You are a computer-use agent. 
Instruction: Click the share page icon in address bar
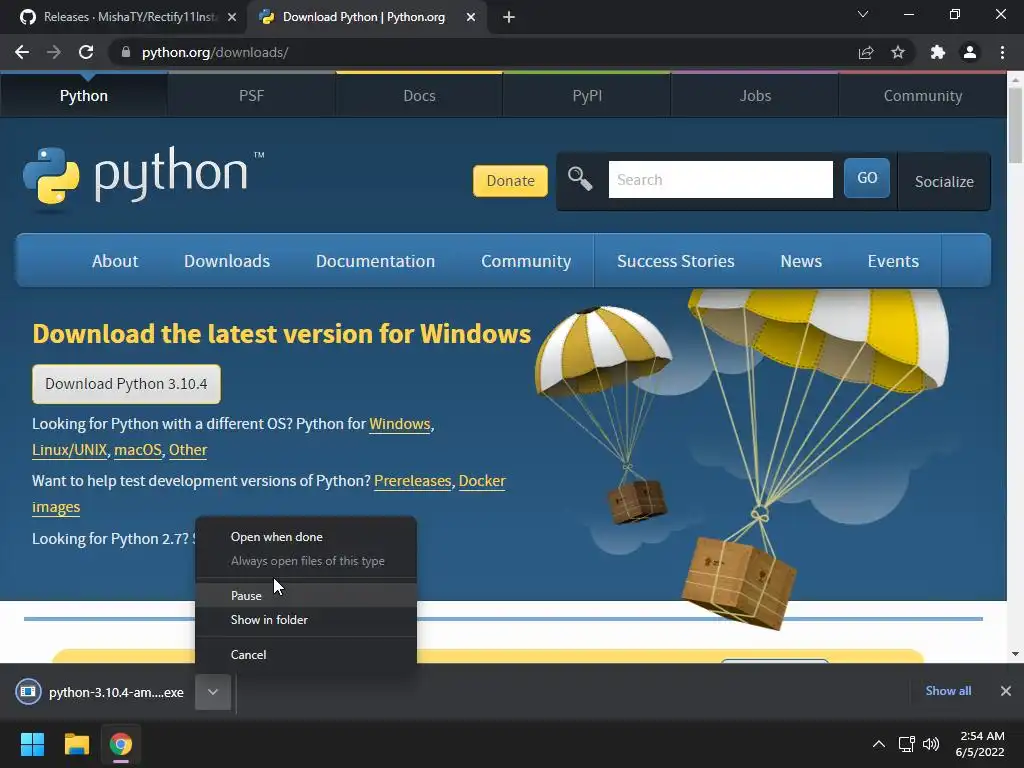point(866,52)
